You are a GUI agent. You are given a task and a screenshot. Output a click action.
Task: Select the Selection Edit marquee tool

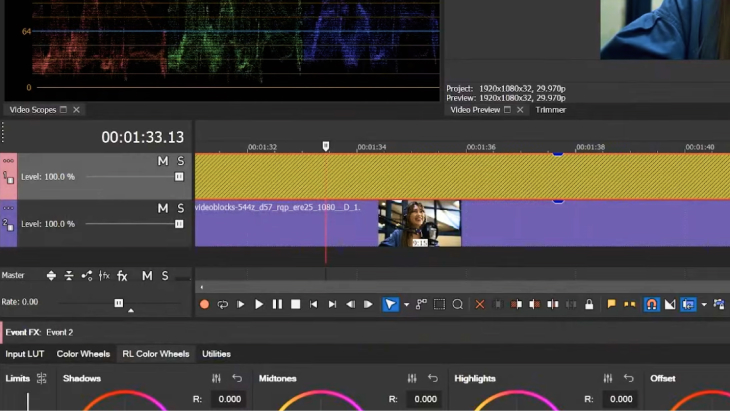pyautogui.click(x=439, y=304)
